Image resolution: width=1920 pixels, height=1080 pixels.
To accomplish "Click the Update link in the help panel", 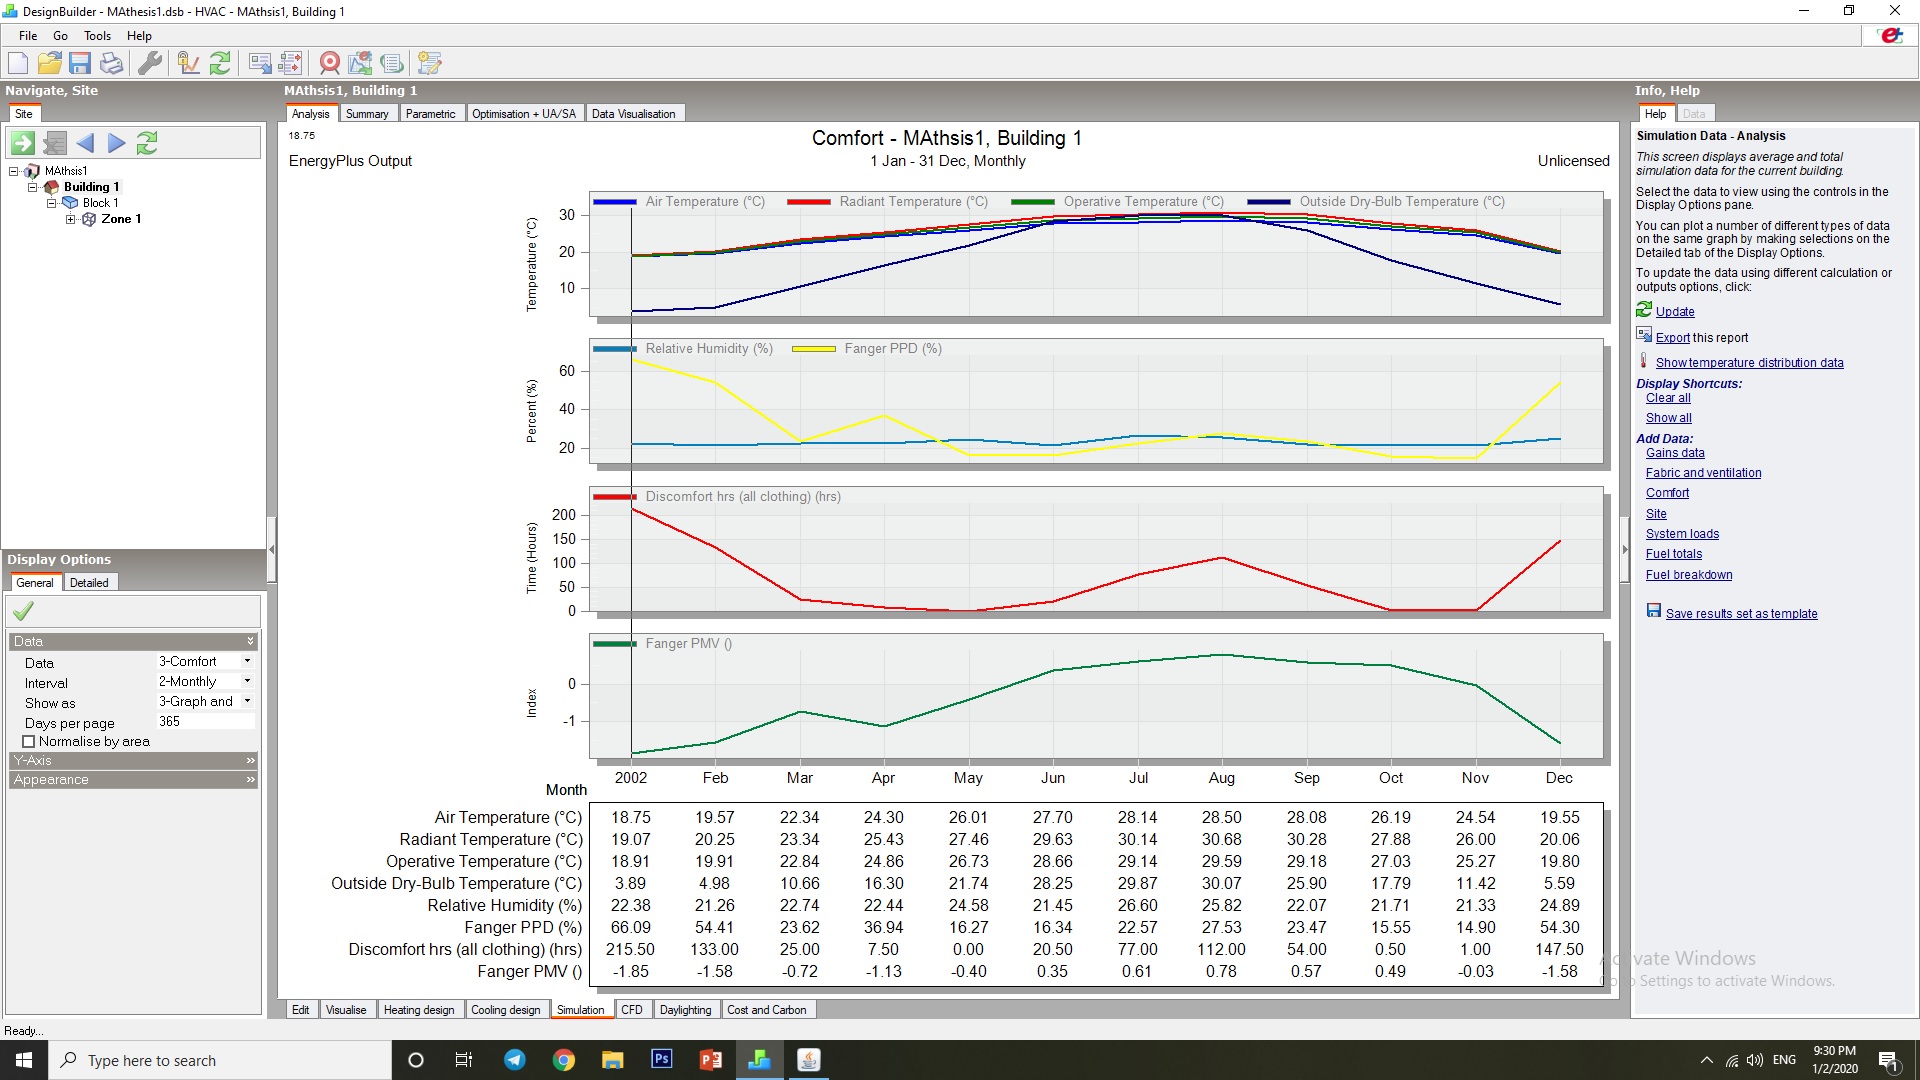I will [x=1675, y=312].
